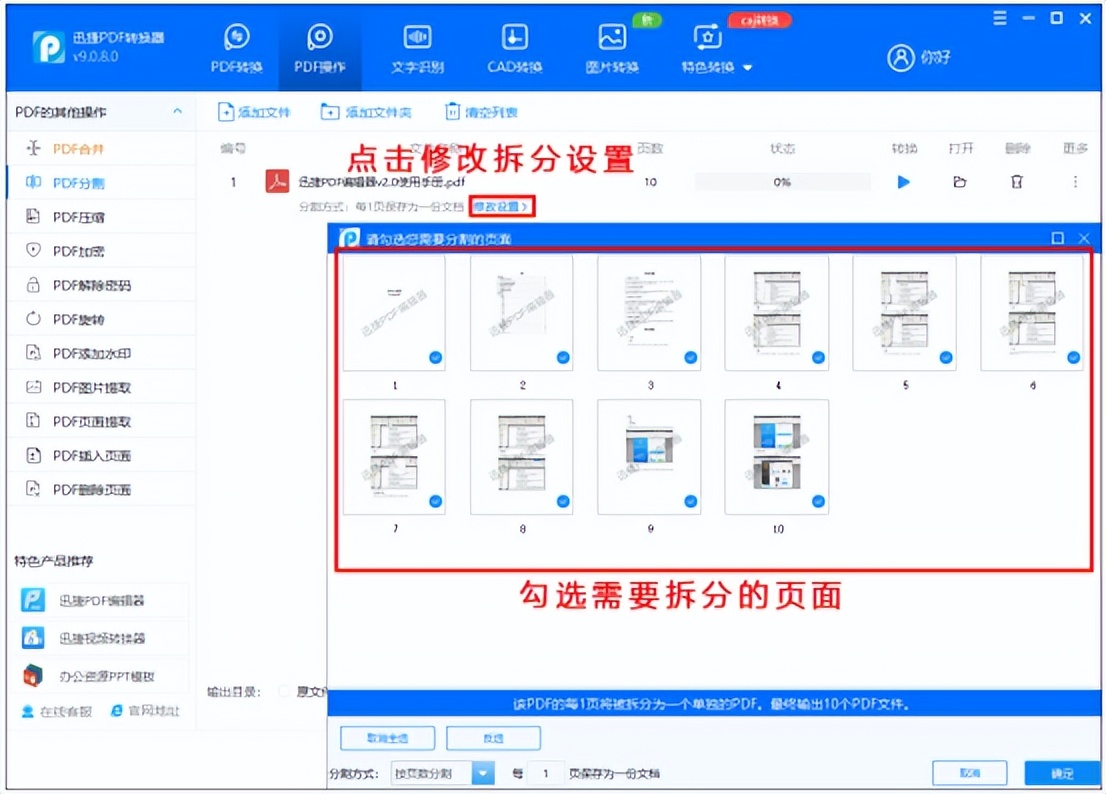This screenshot has width=1106, height=794.
Task: Open the 图片转换 tab
Action: pos(612,49)
